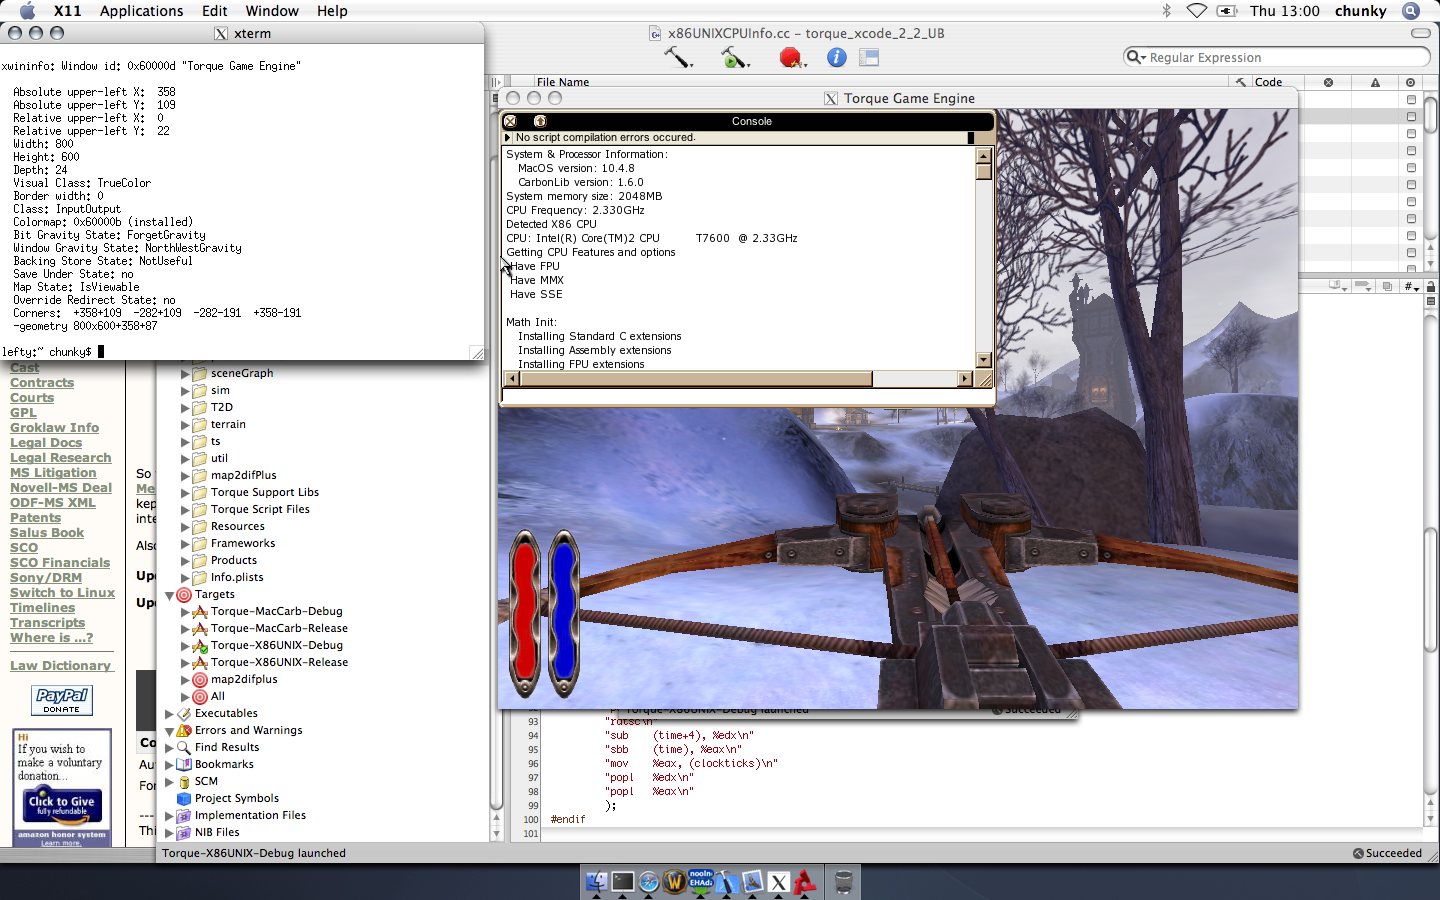The width and height of the screenshot is (1440, 900).
Task: Click the red stop-sign Tasks icon
Action: [791, 58]
